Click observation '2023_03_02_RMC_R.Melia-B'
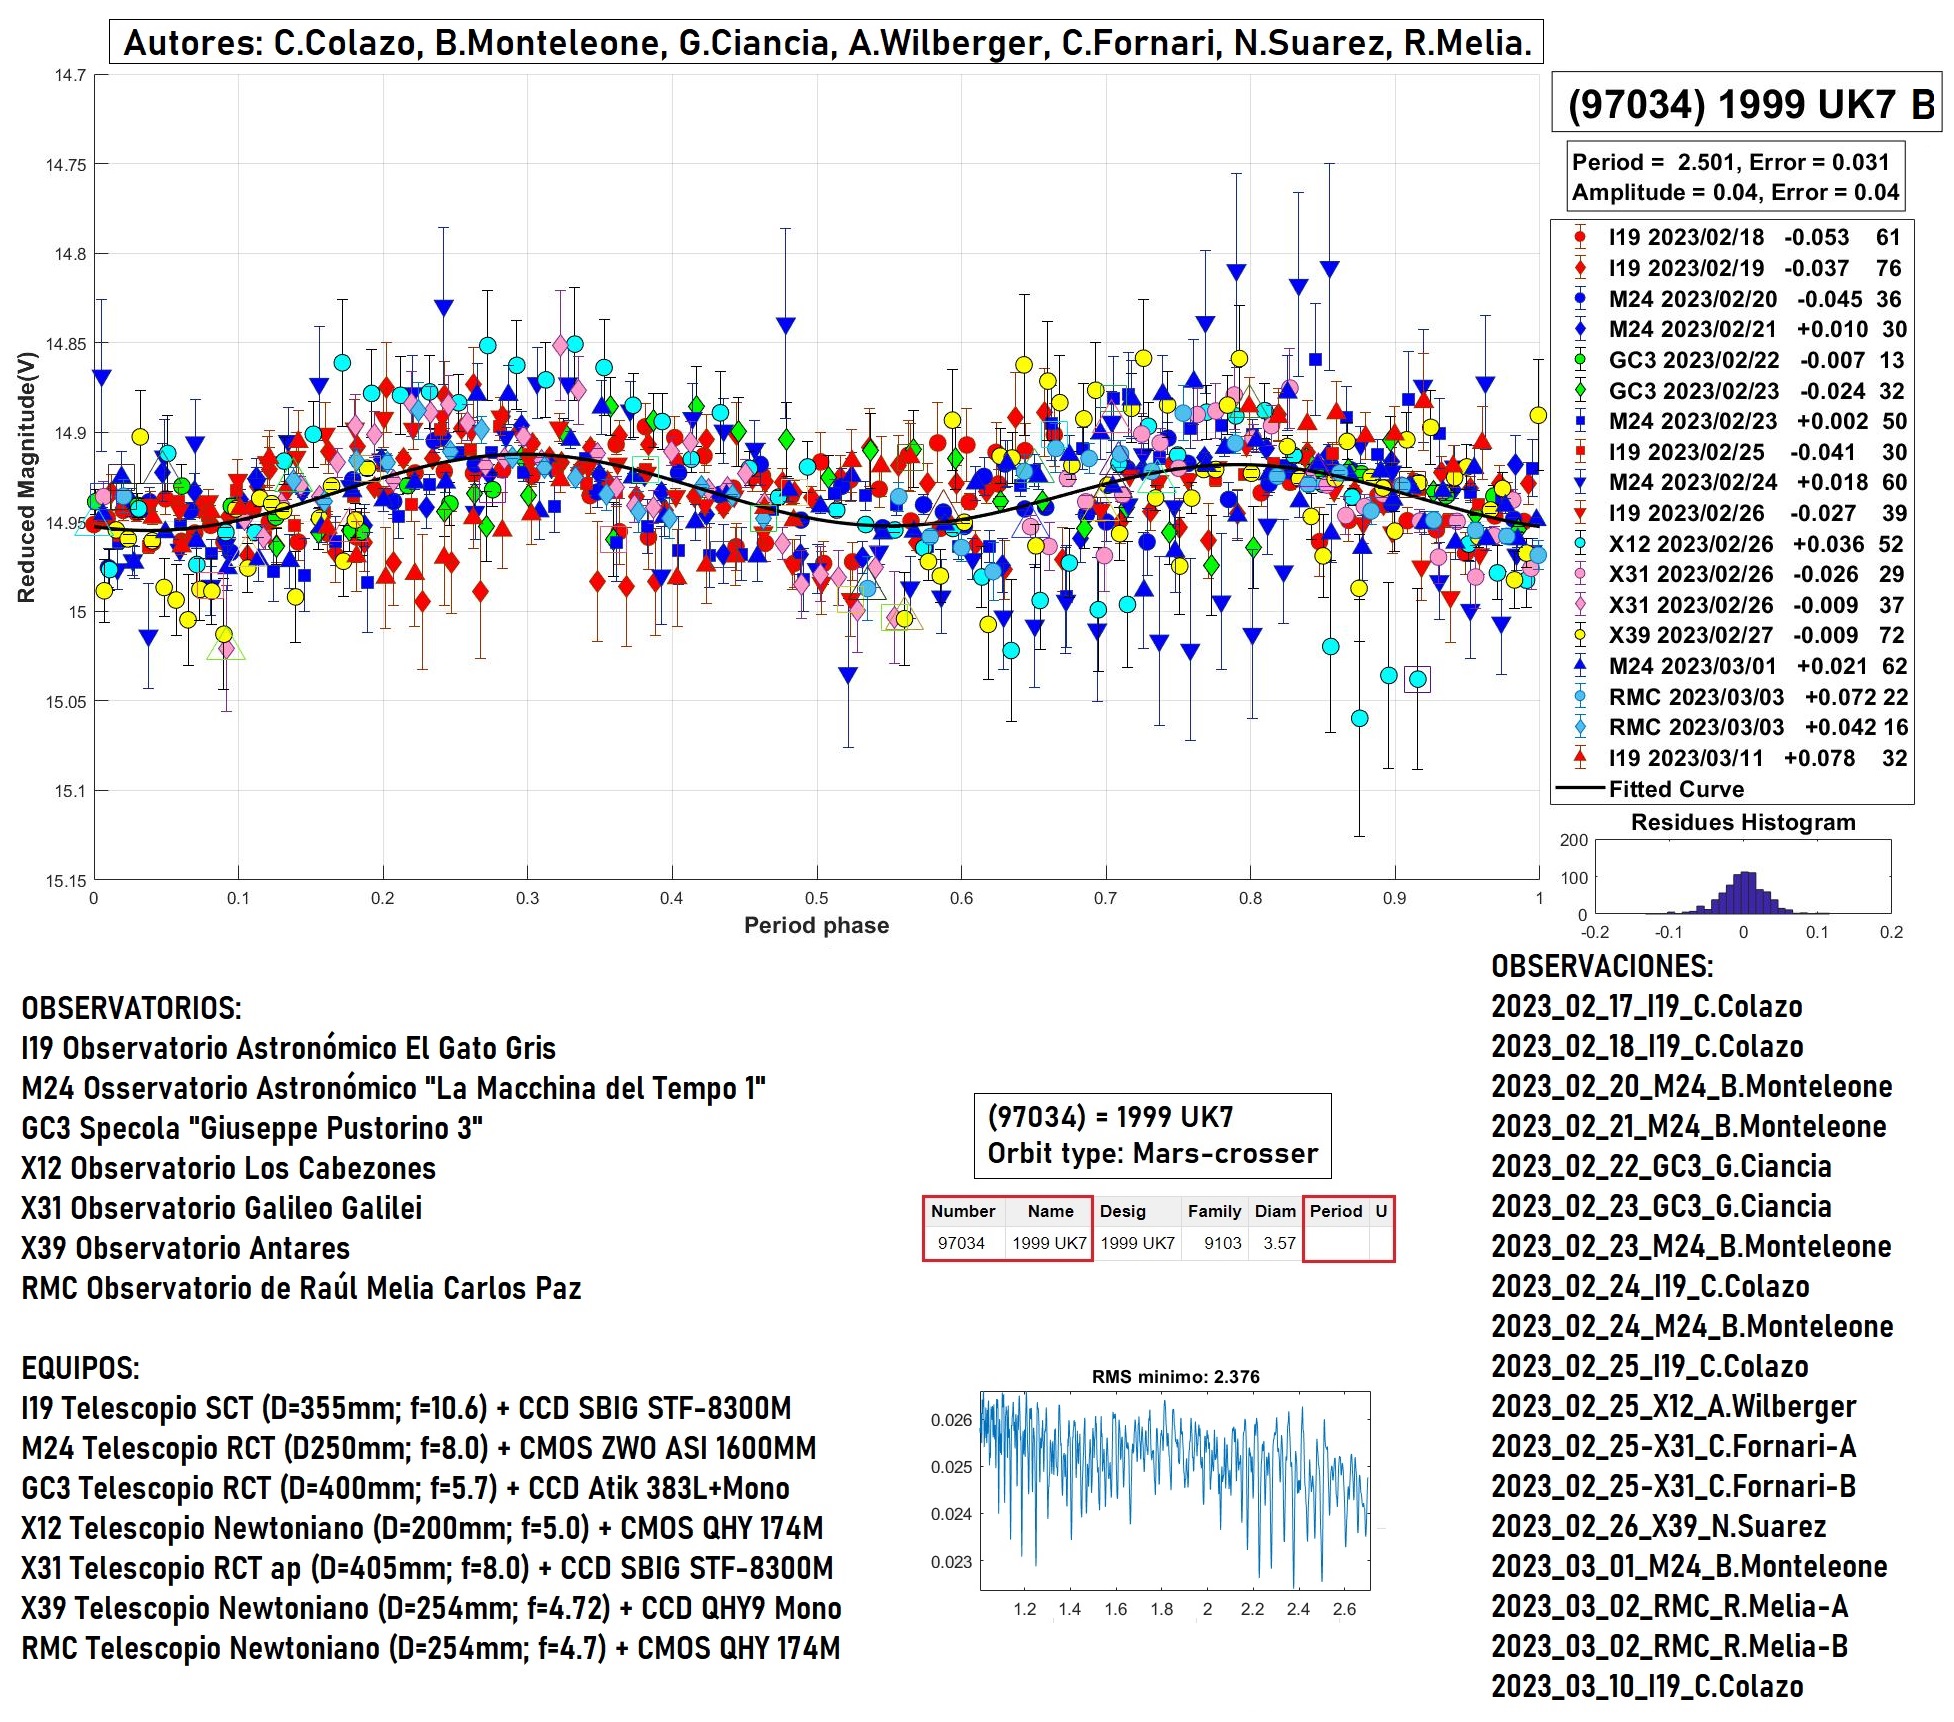The height and width of the screenshot is (1722, 1954). 1669,1646
